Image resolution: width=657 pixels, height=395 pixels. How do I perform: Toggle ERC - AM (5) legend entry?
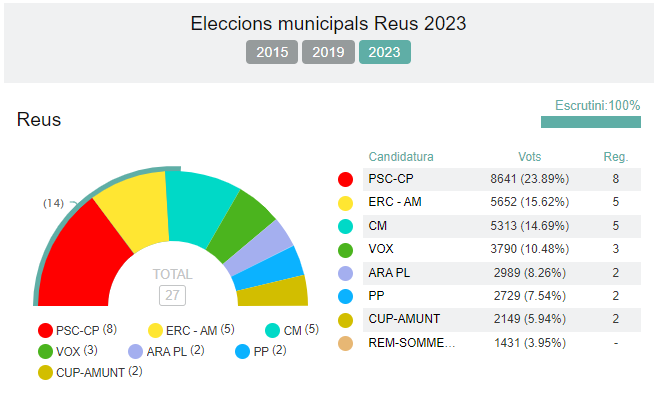click(191, 330)
